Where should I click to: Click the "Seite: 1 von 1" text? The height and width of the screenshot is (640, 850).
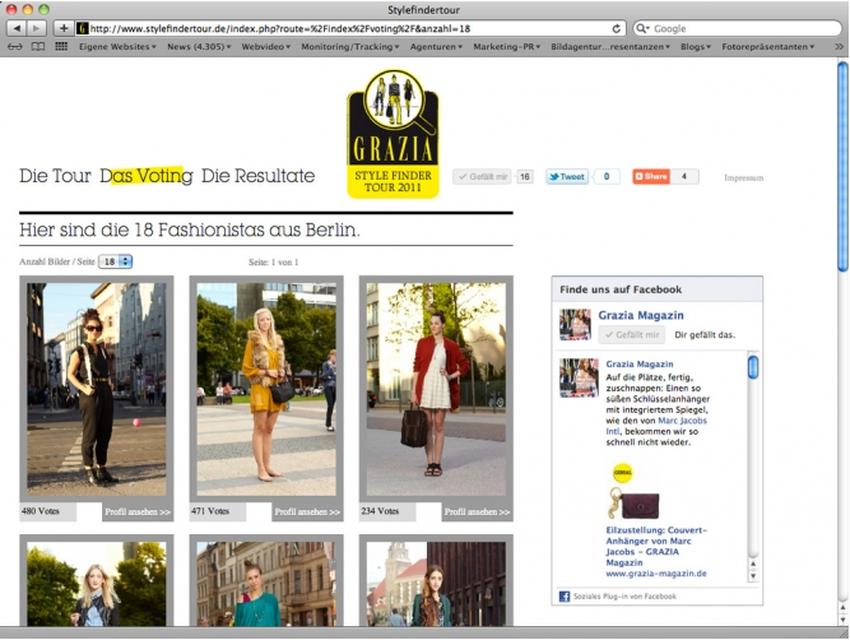274,262
